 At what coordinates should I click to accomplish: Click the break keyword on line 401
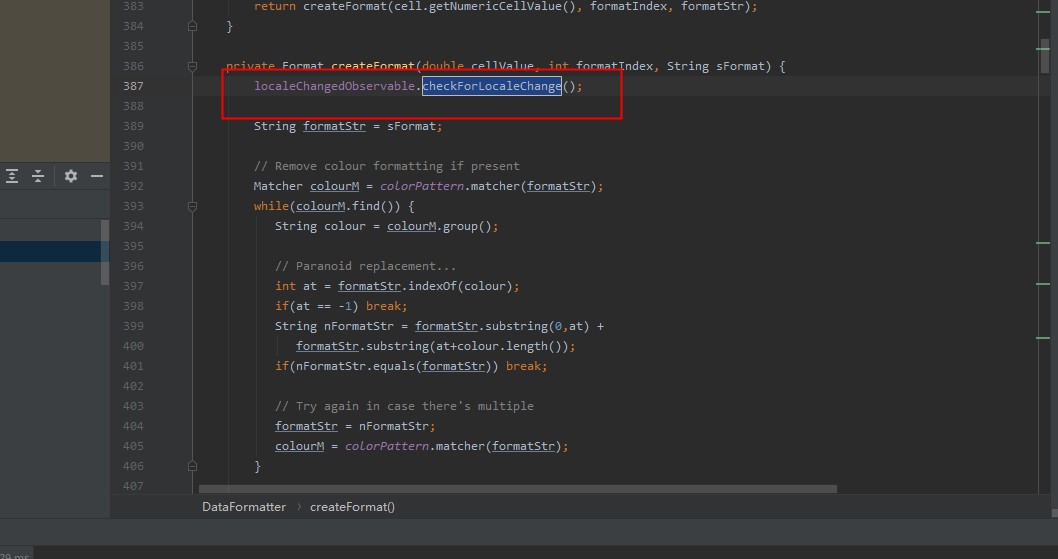[524, 366]
